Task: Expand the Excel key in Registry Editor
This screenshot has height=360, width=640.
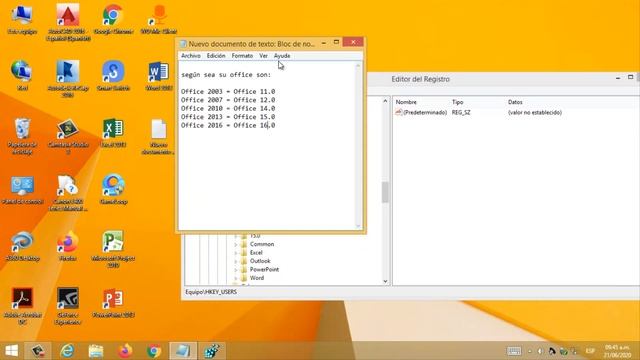Action: 236,253
